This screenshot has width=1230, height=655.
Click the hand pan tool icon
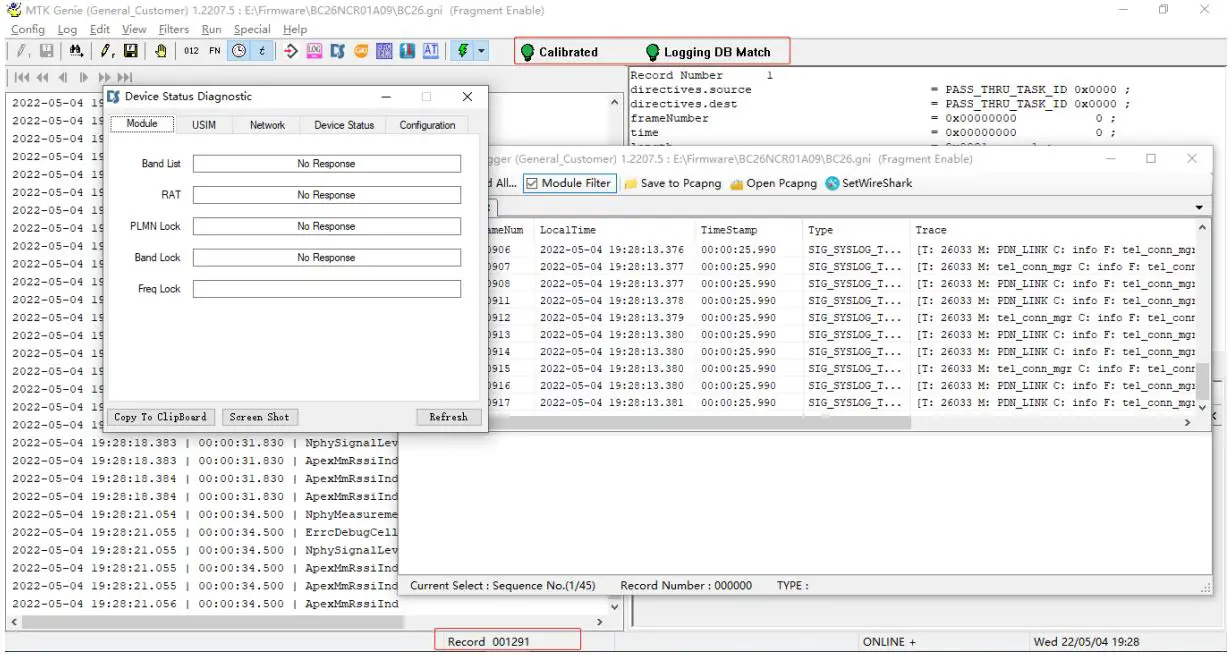160,51
